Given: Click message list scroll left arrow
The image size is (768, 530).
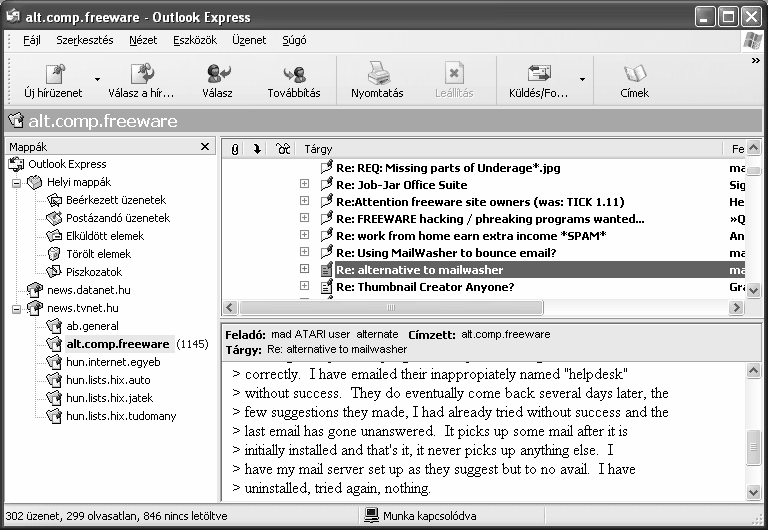Looking at the screenshot, I should point(230,308).
